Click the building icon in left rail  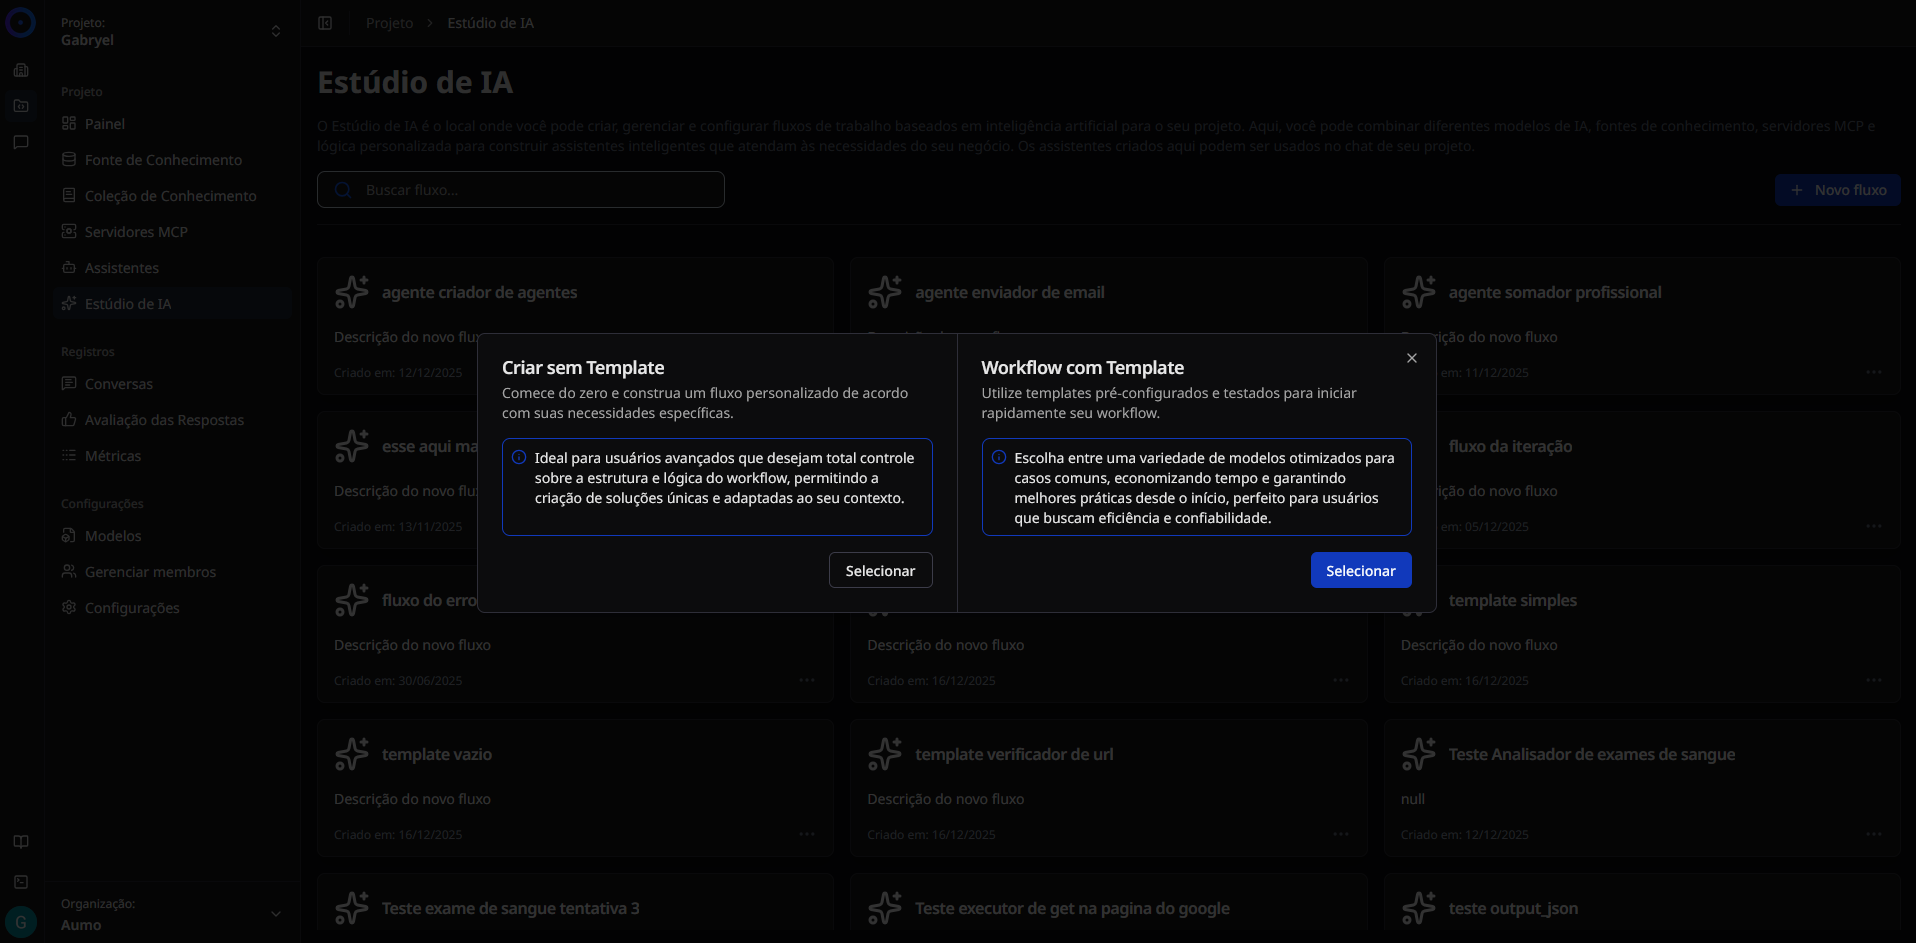pos(21,70)
